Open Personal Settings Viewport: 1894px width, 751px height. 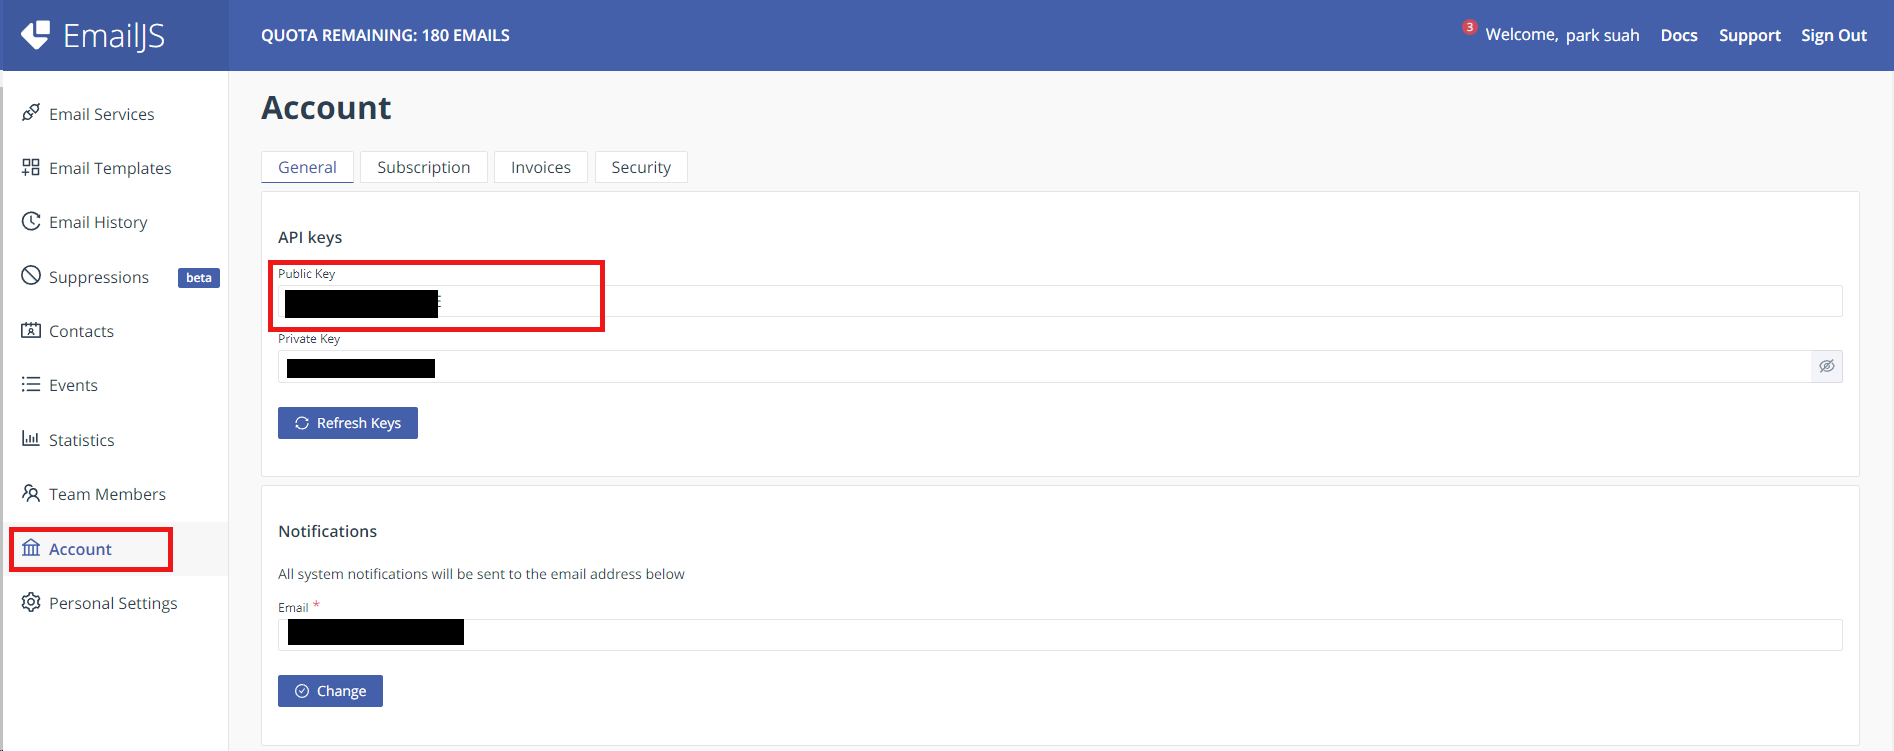[x=113, y=603]
